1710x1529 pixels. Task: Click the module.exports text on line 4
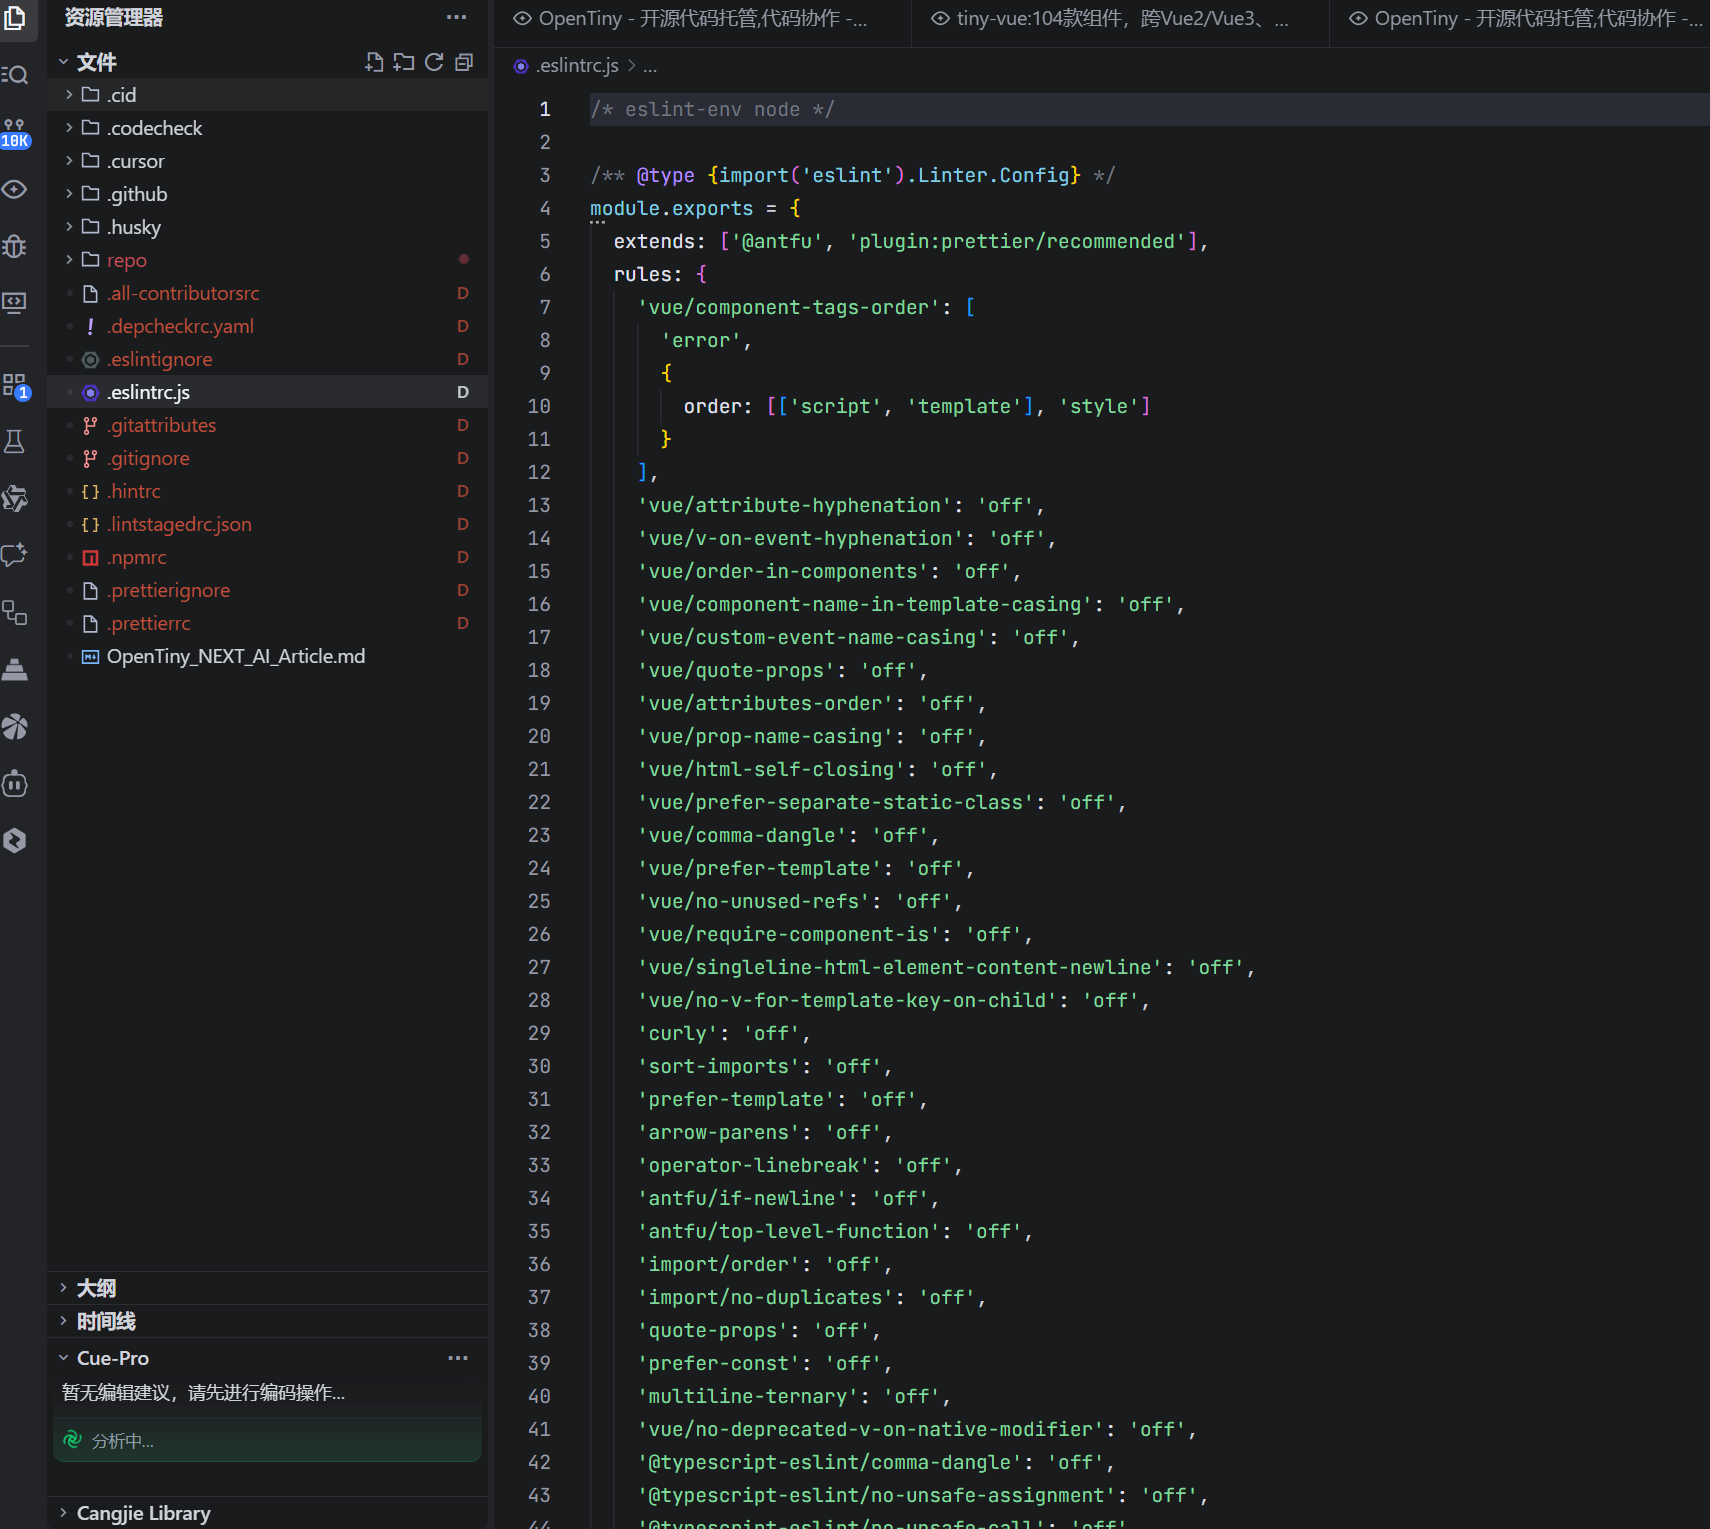pyautogui.click(x=671, y=208)
